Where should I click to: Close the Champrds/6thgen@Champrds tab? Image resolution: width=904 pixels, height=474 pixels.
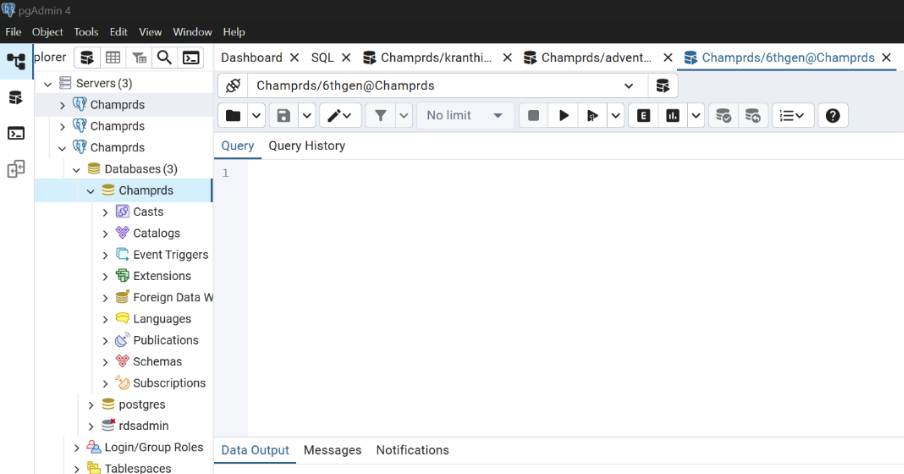(x=887, y=58)
